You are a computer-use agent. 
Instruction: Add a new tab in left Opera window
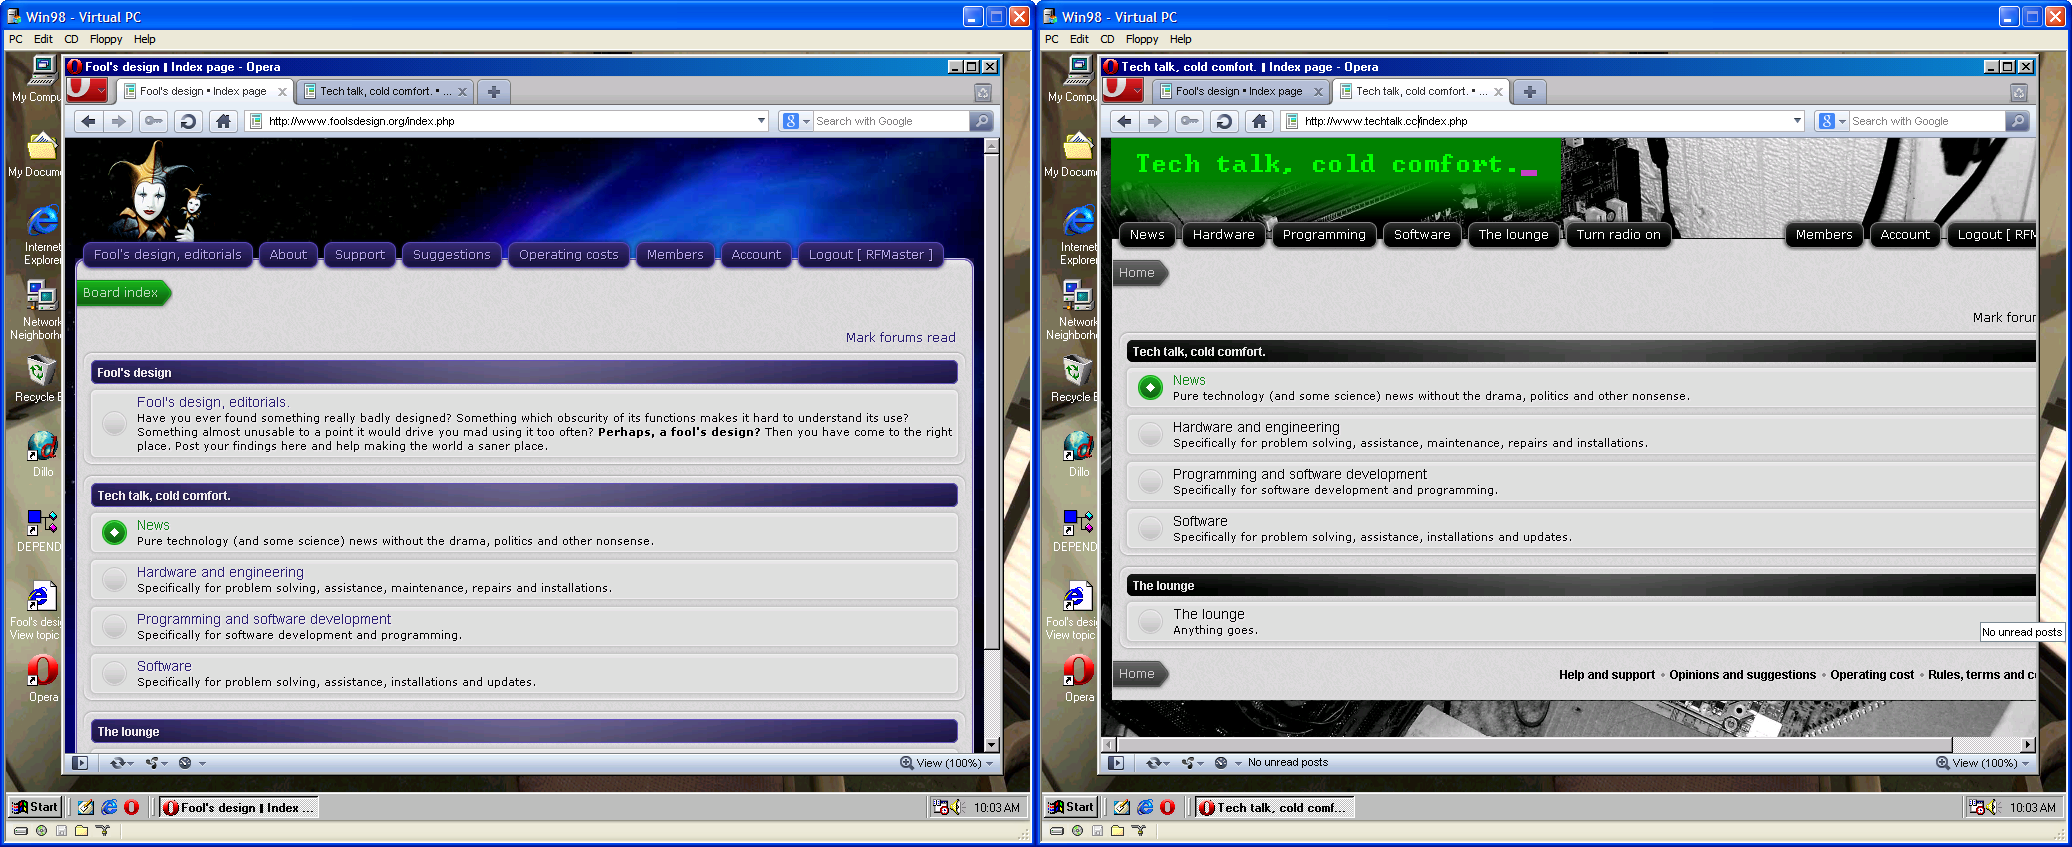click(x=494, y=92)
